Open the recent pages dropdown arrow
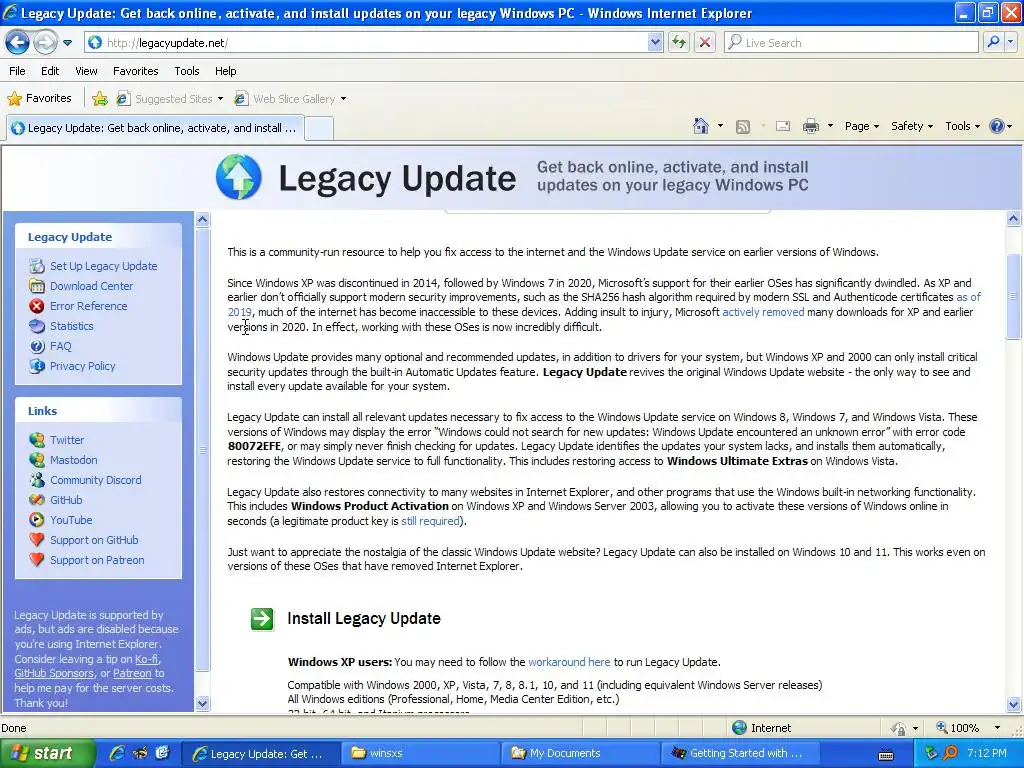Image resolution: width=1024 pixels, height=768 pixels. 67,43
